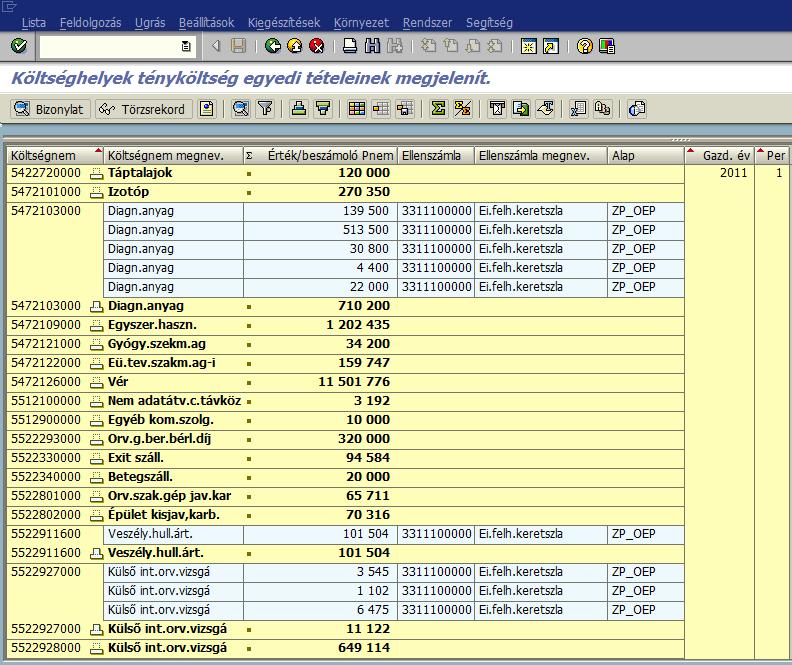Click the Subtotals icon
This screenshot has width=792, height=665.
click(463, 109)
